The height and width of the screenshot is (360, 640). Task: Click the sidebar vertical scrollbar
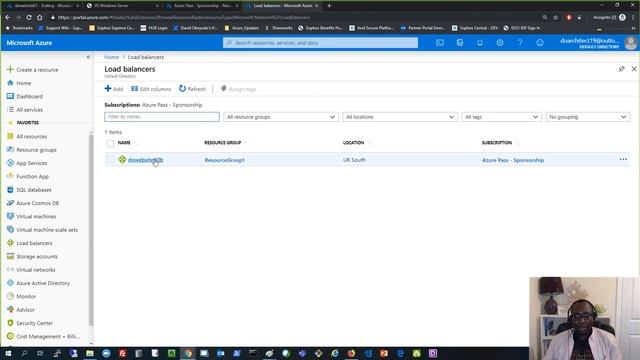point(91,229)
